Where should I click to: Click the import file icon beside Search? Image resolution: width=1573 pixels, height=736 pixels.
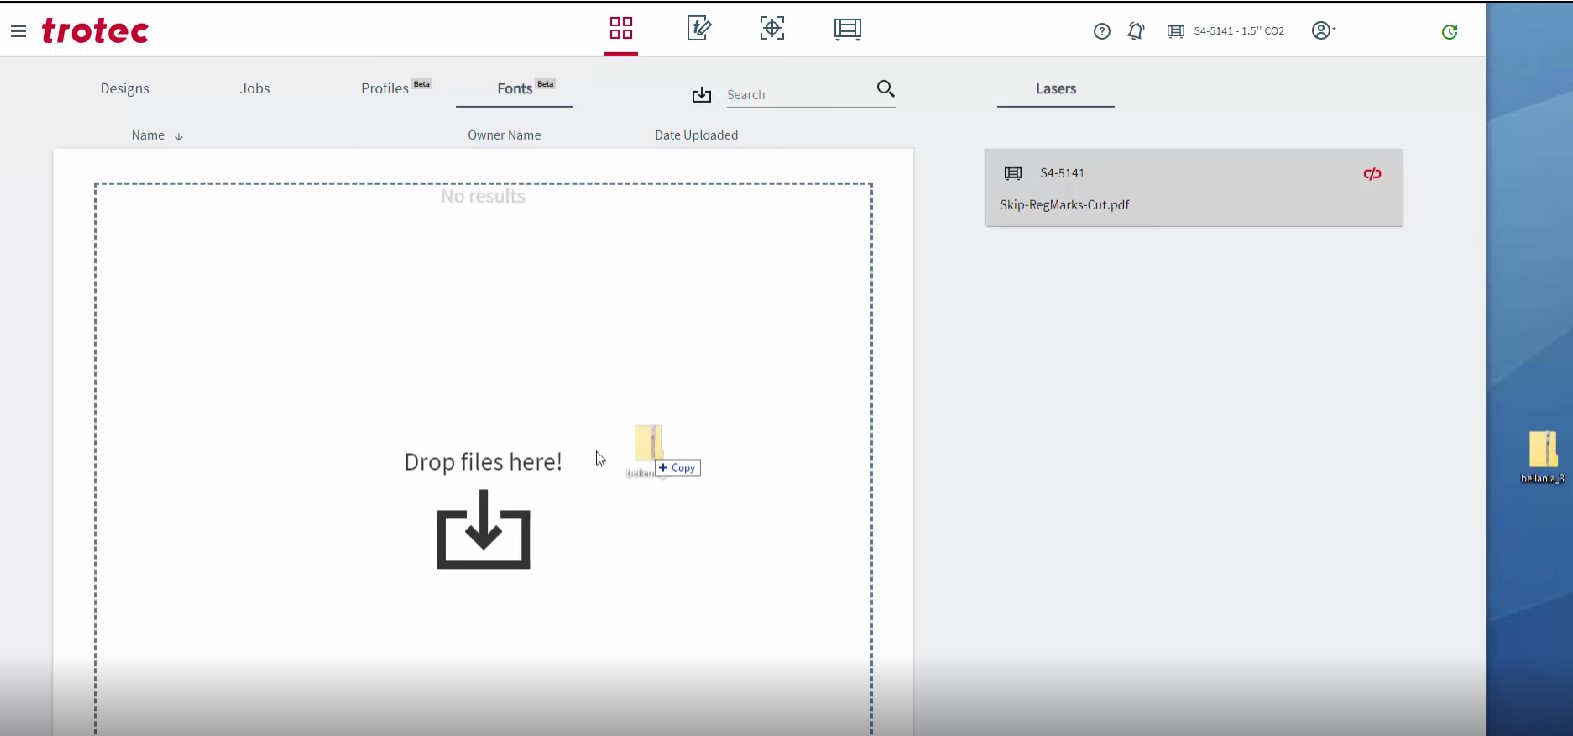tap(702, 95)
